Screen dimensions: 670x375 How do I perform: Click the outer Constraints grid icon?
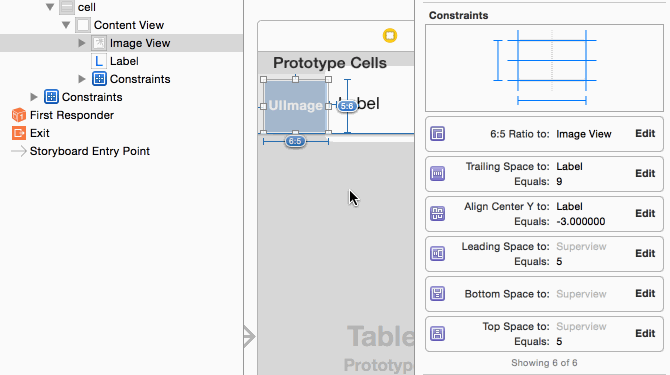(51, 97)
